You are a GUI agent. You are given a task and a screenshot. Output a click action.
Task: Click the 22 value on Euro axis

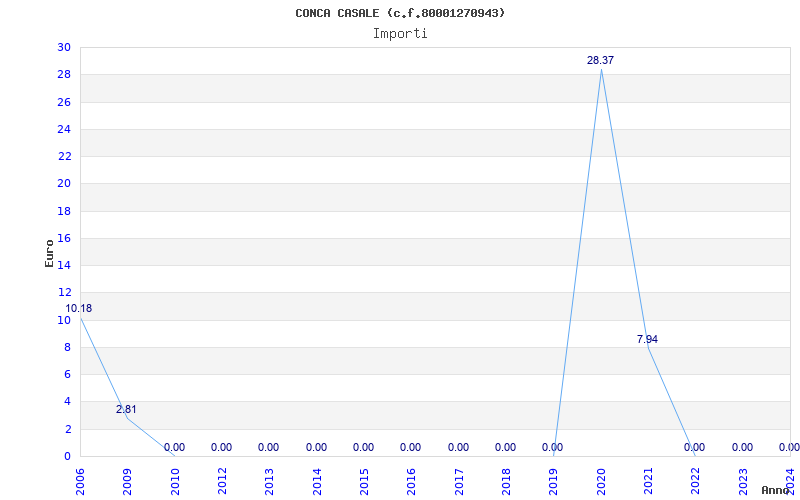click(64, 156)
